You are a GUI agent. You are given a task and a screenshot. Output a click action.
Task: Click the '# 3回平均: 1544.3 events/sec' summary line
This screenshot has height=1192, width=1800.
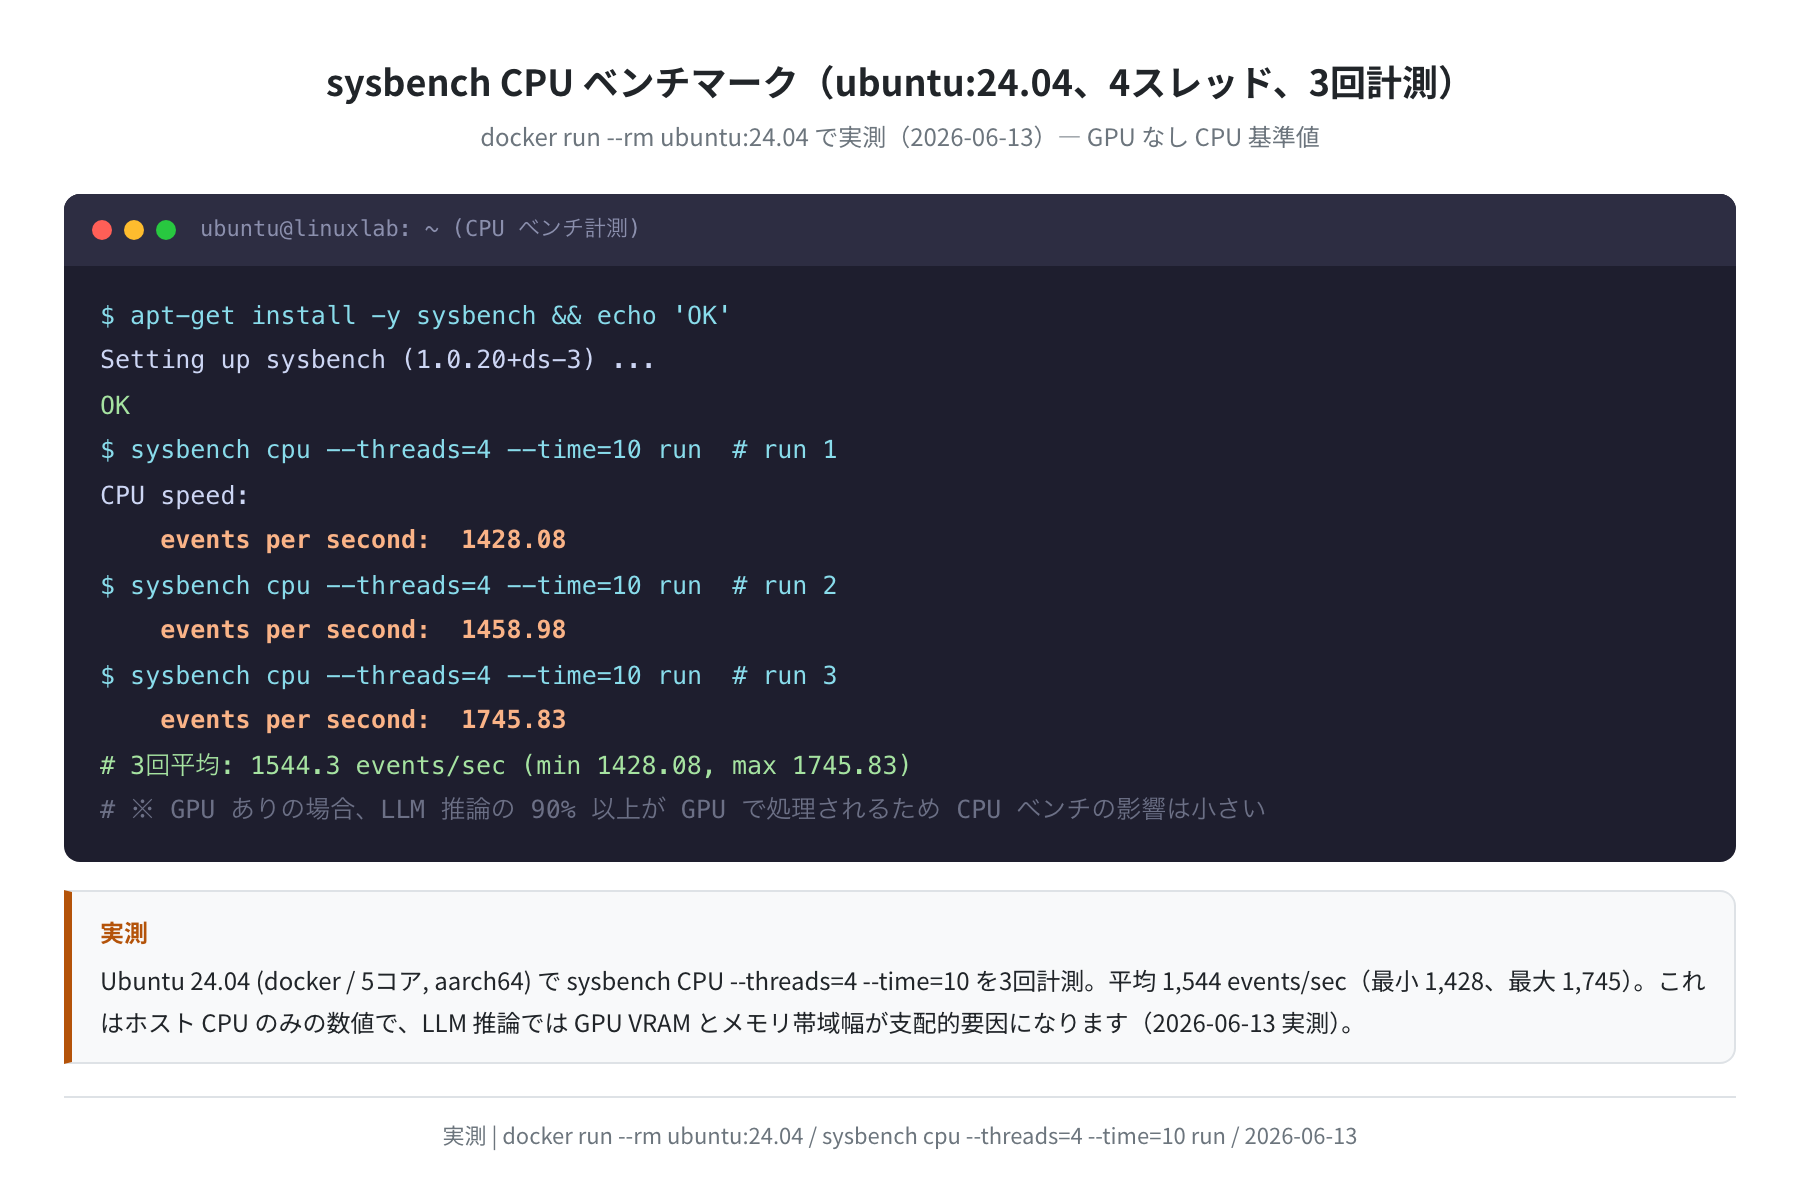[x=506, y=766]
